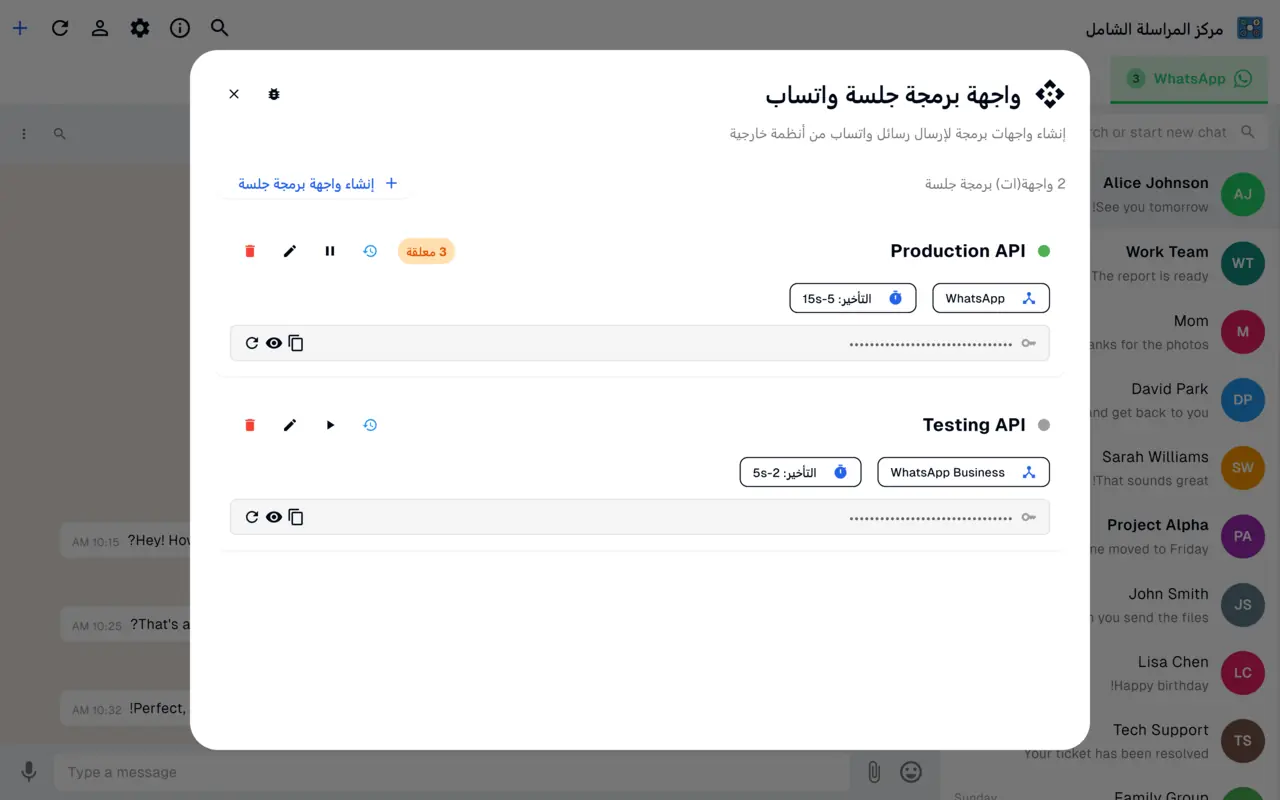Click the 2-5s delay chip
Screen dimensions: 1280x800
click(x=801, y=472)
